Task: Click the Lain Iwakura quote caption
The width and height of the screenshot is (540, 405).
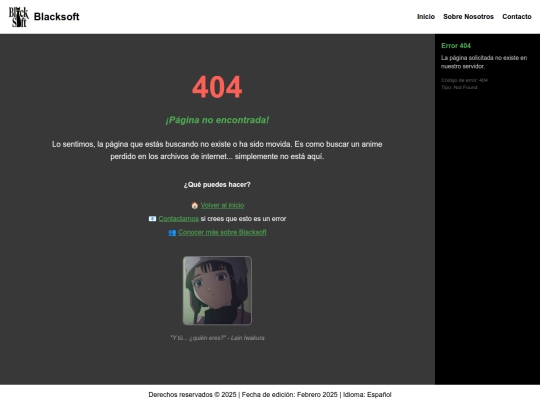Action: pos(217,338)
